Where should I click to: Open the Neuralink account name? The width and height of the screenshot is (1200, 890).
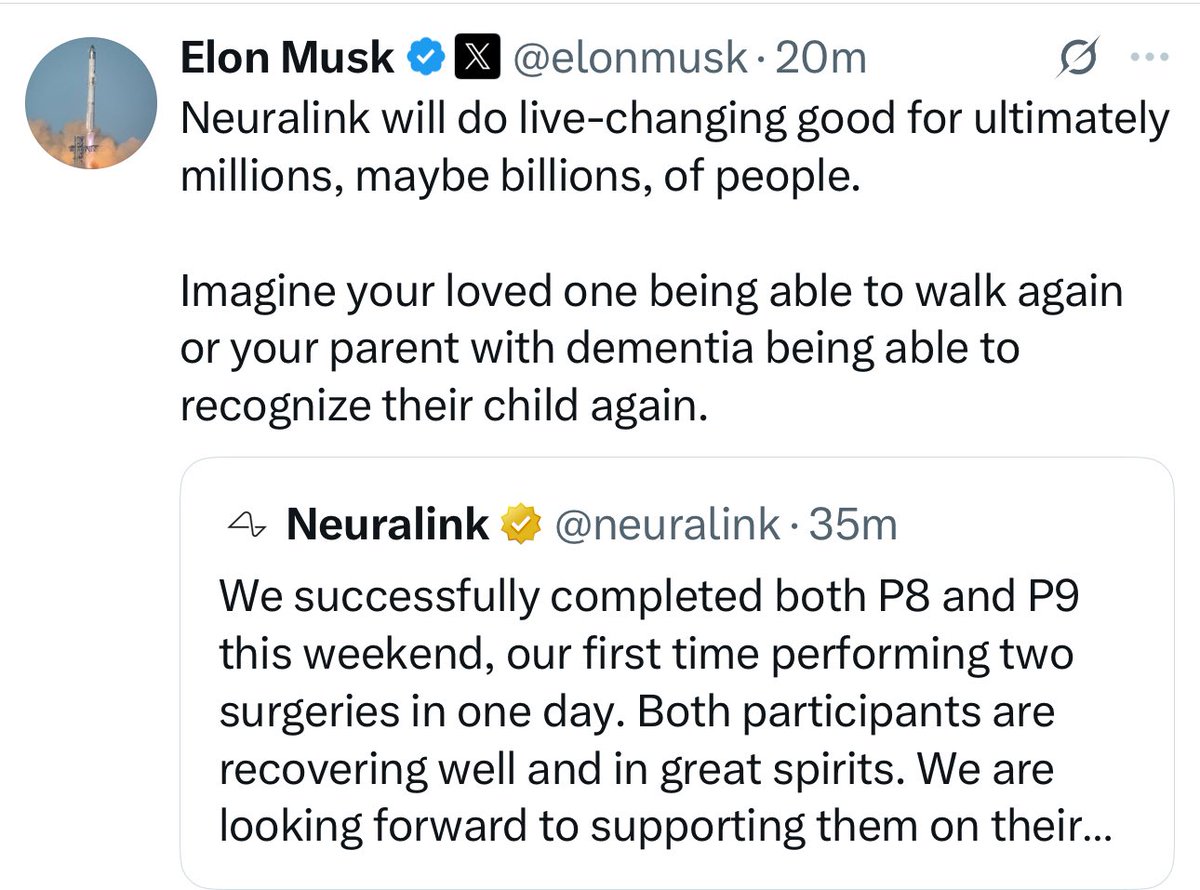388,524
